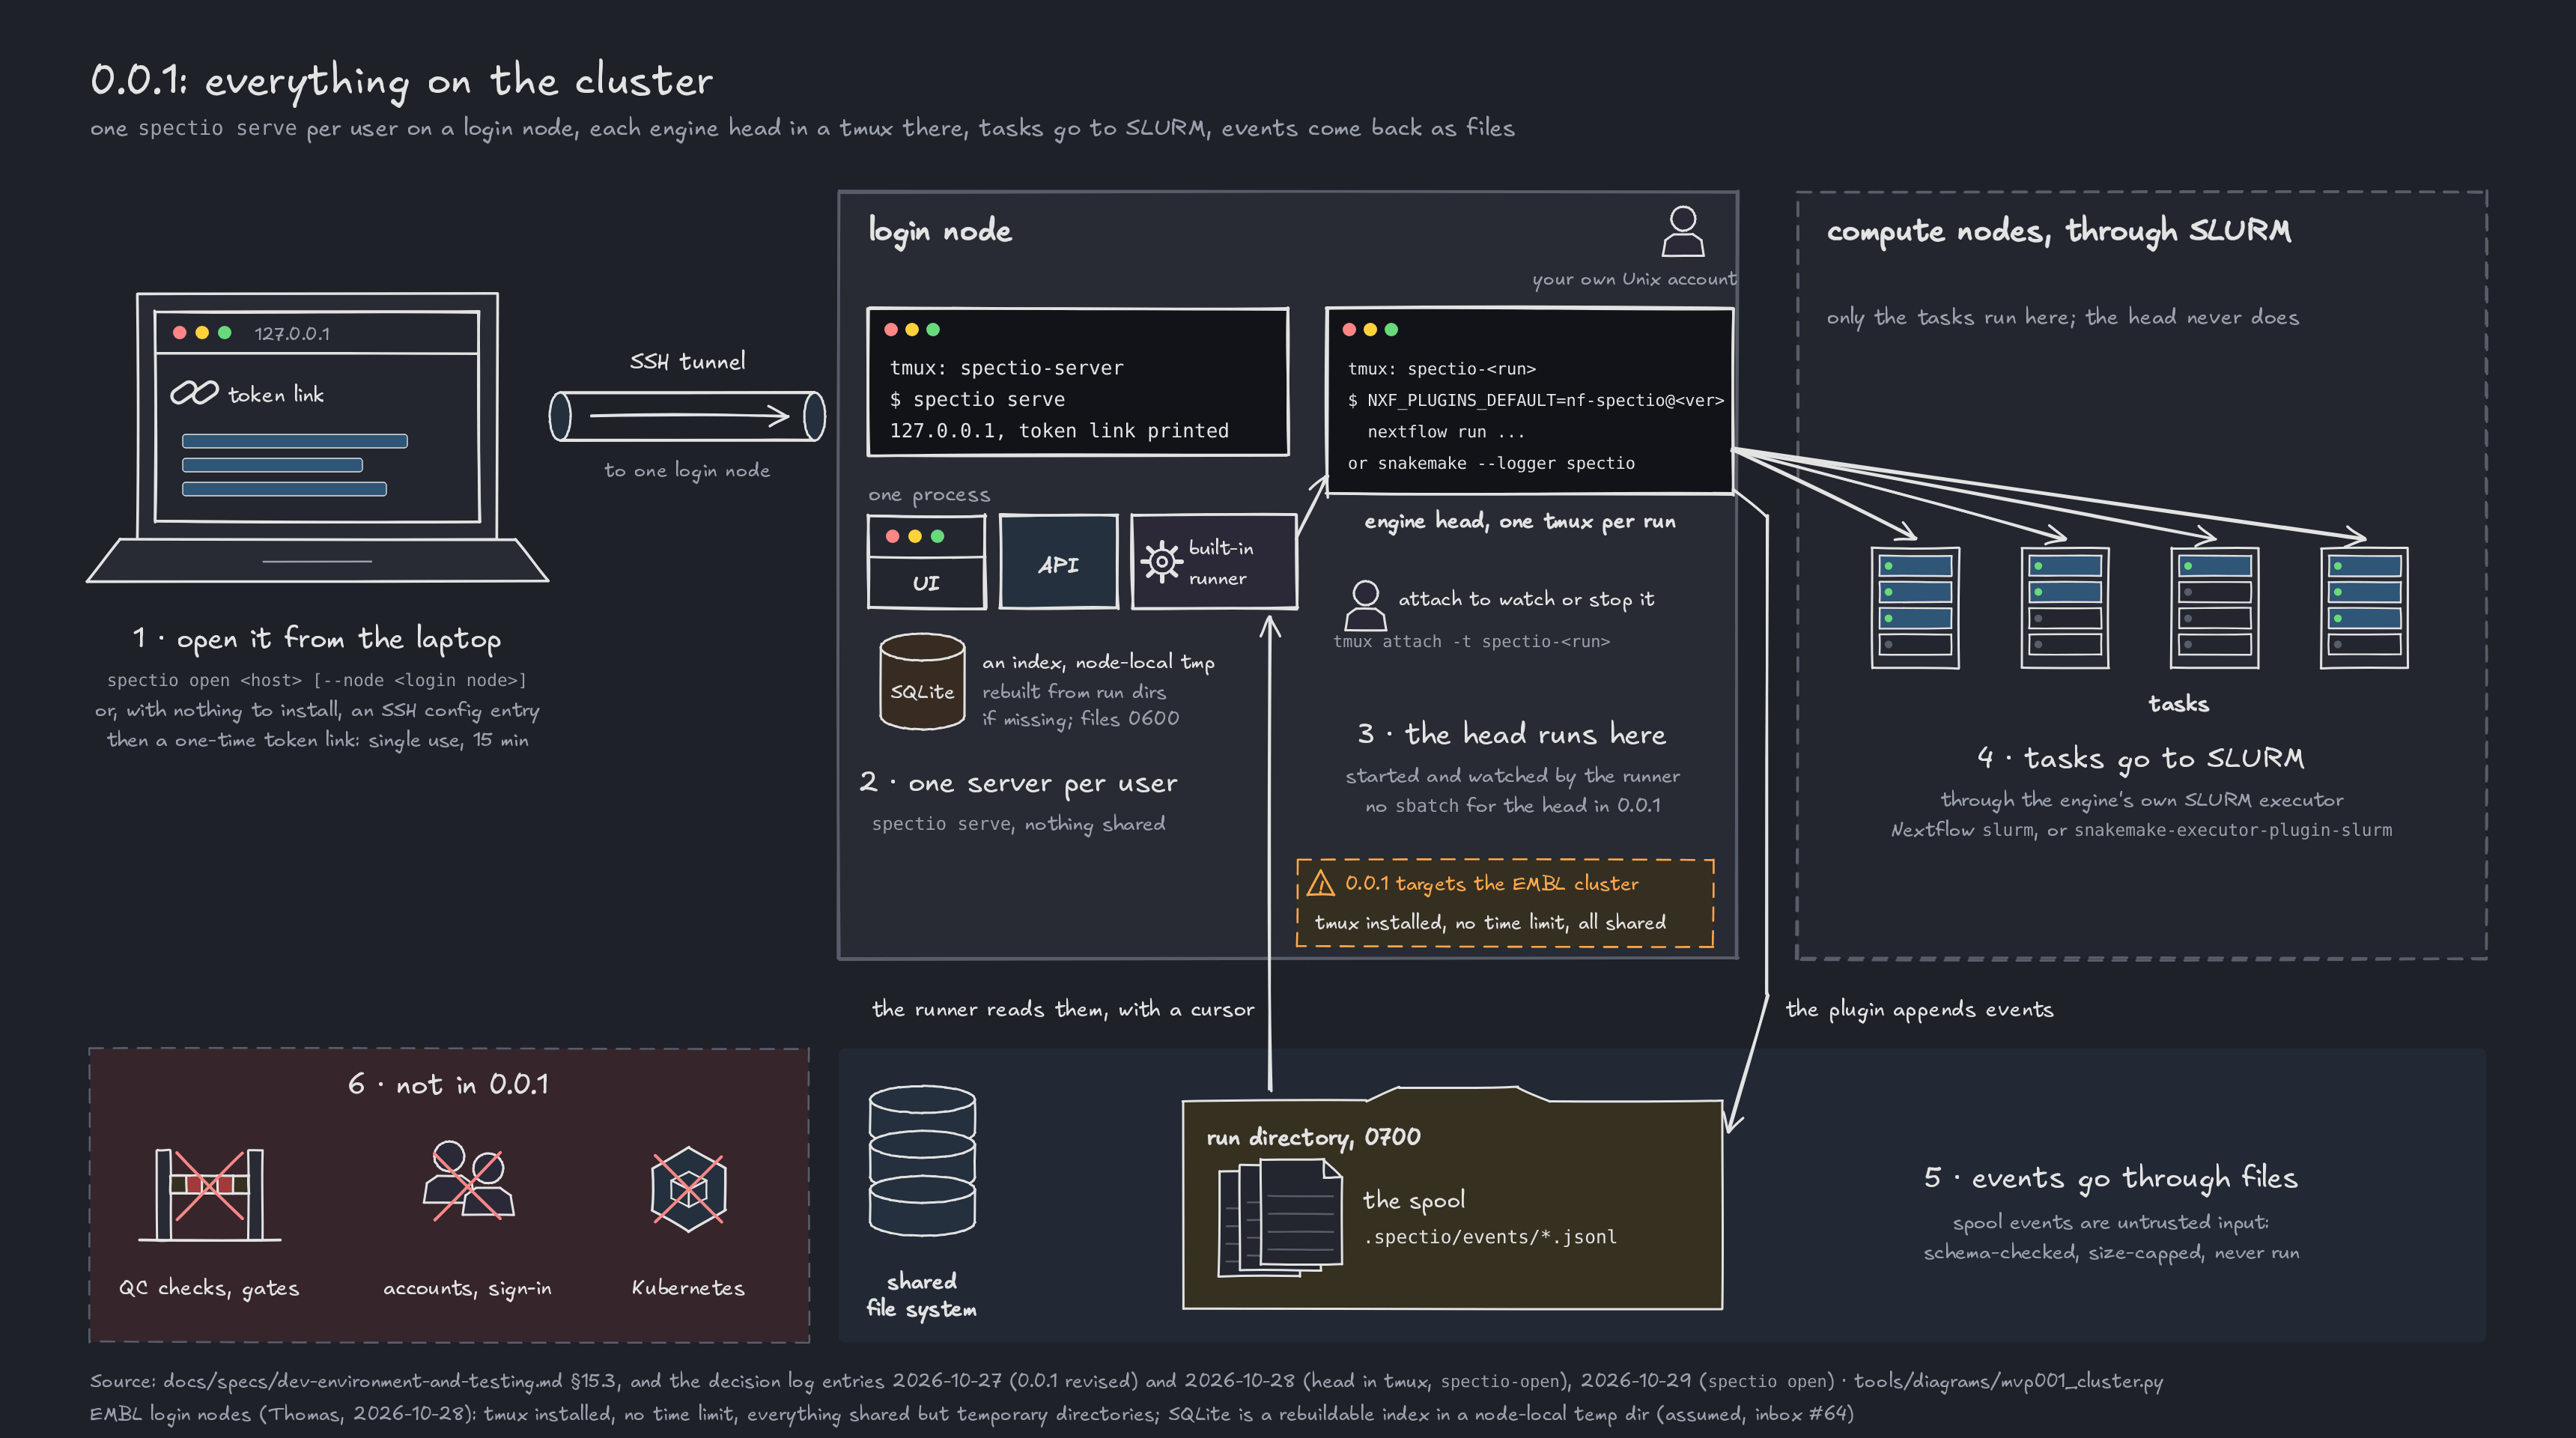The image size is (2576, 1438).
Task: Click the built-in runner gear icon
Action: tap(1161, 562)
